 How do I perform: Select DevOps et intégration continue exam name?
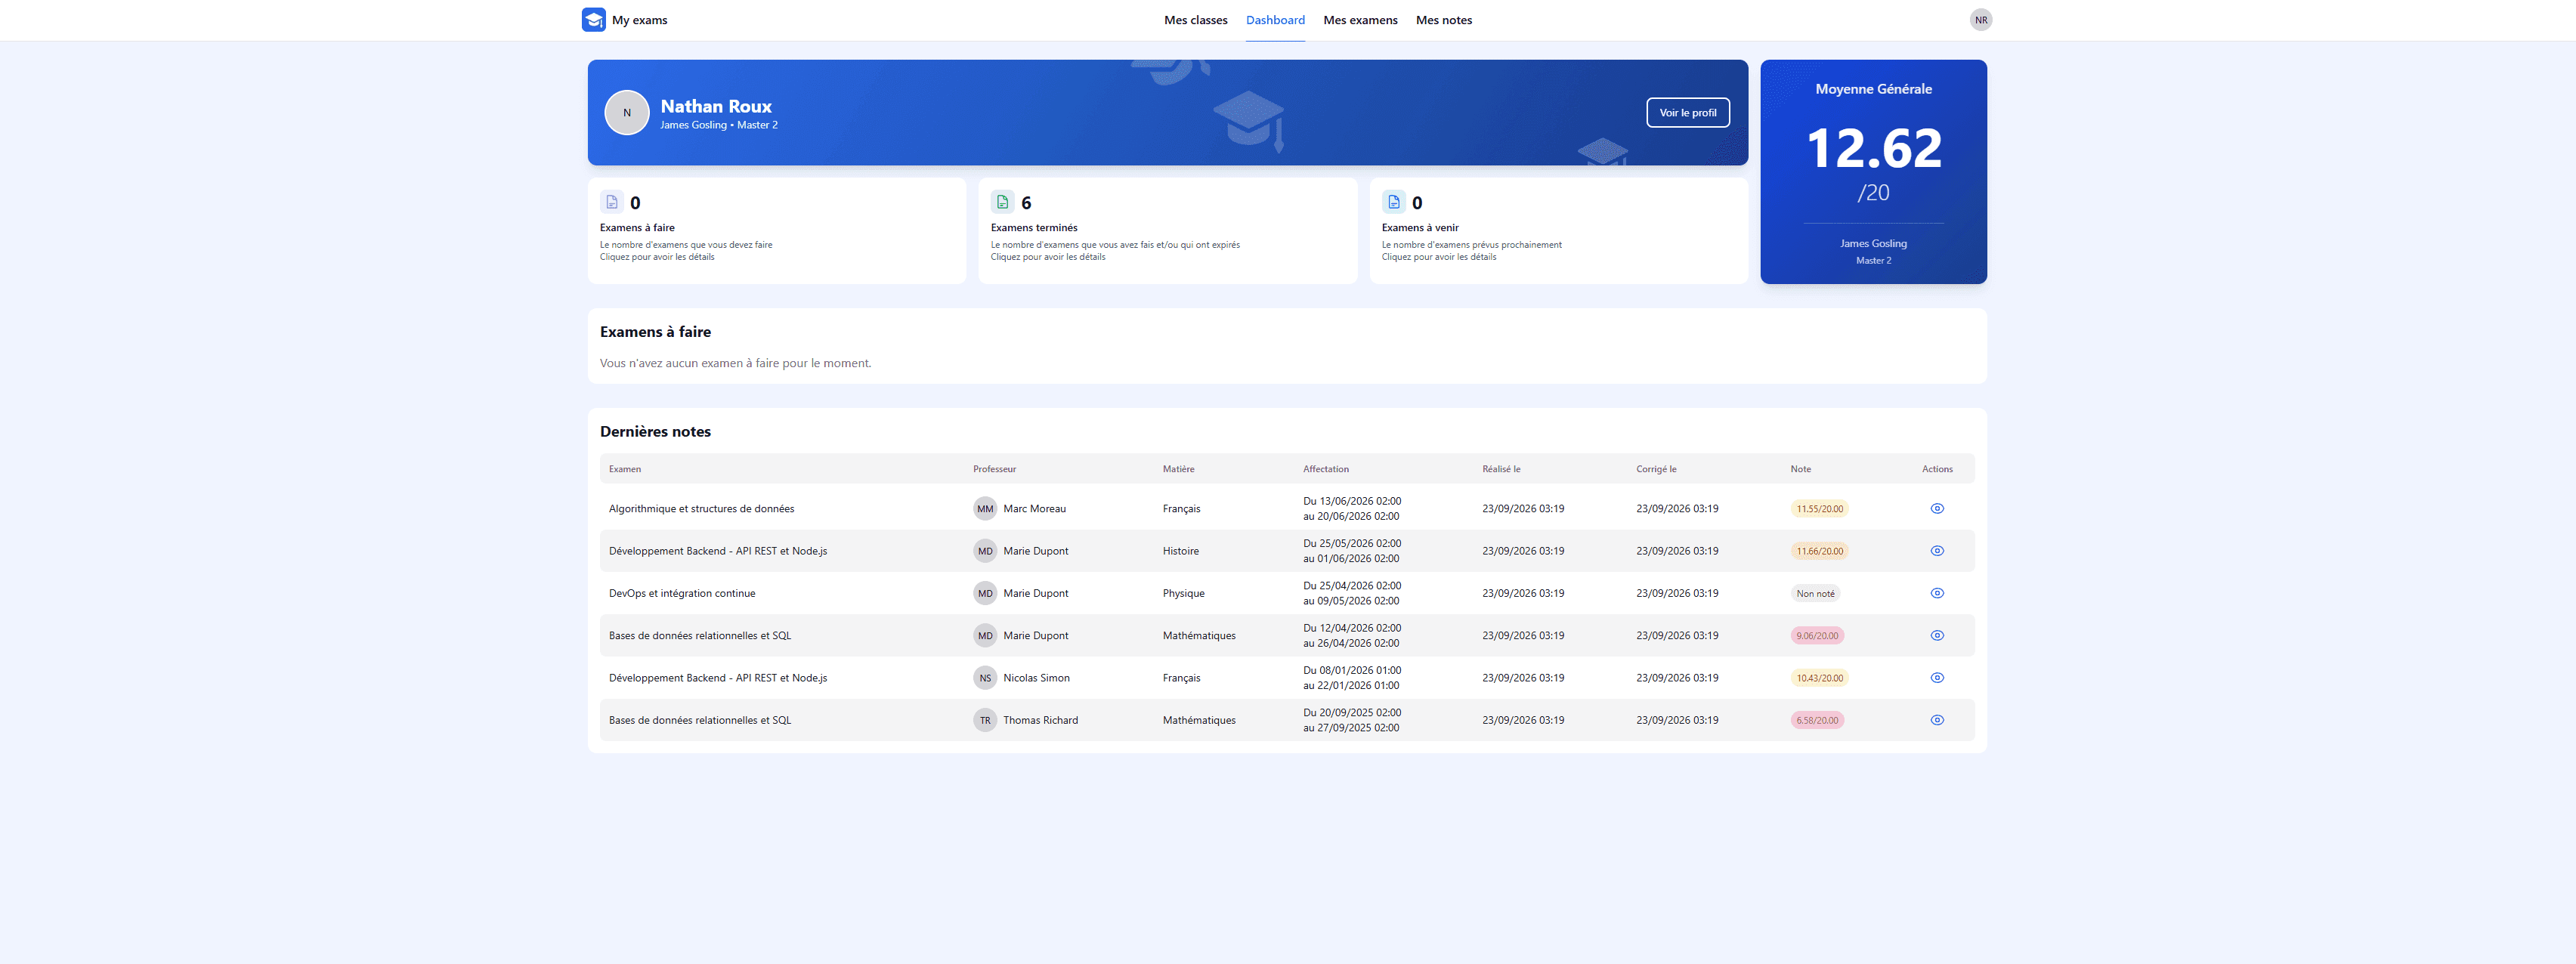pos(682,593)
